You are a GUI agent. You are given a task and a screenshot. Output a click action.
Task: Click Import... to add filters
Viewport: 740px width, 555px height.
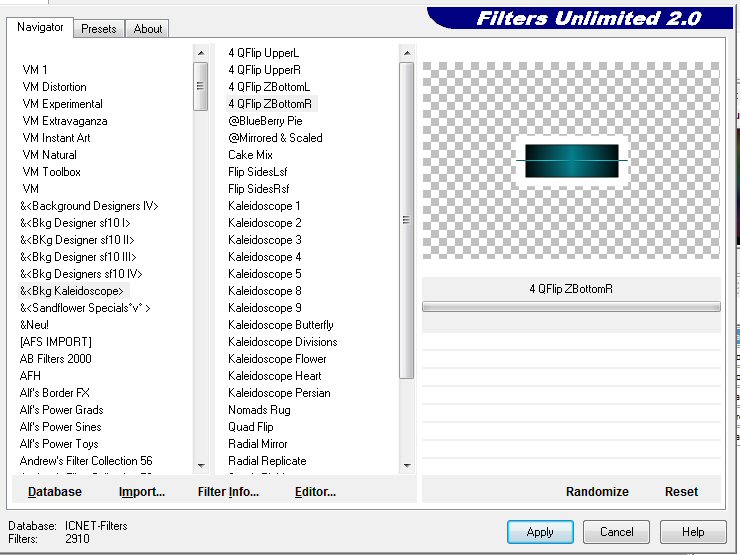pyautogui.click(x=141, y=491)
